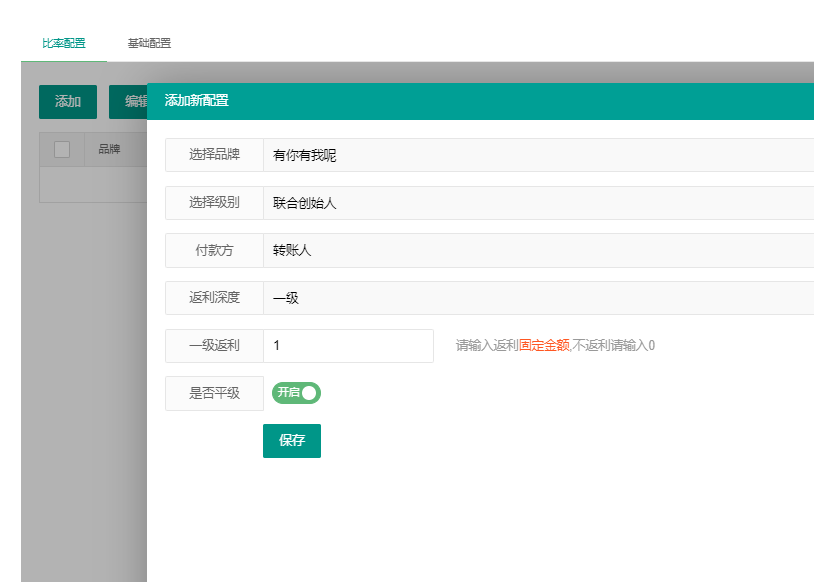The image size is (814, 582).
Task: Click the 付款方 field label
Action: [x=214, y=250]
